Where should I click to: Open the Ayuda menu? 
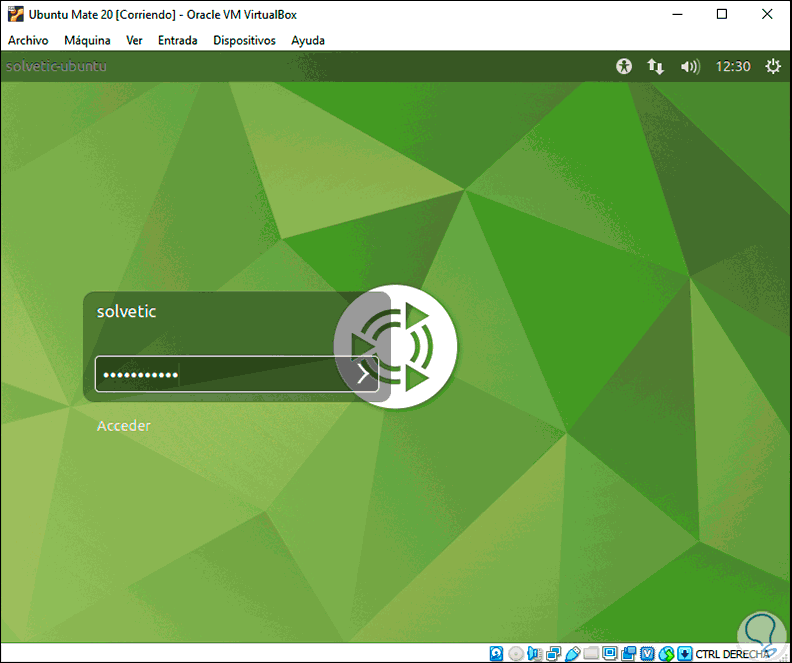point(308,40)
